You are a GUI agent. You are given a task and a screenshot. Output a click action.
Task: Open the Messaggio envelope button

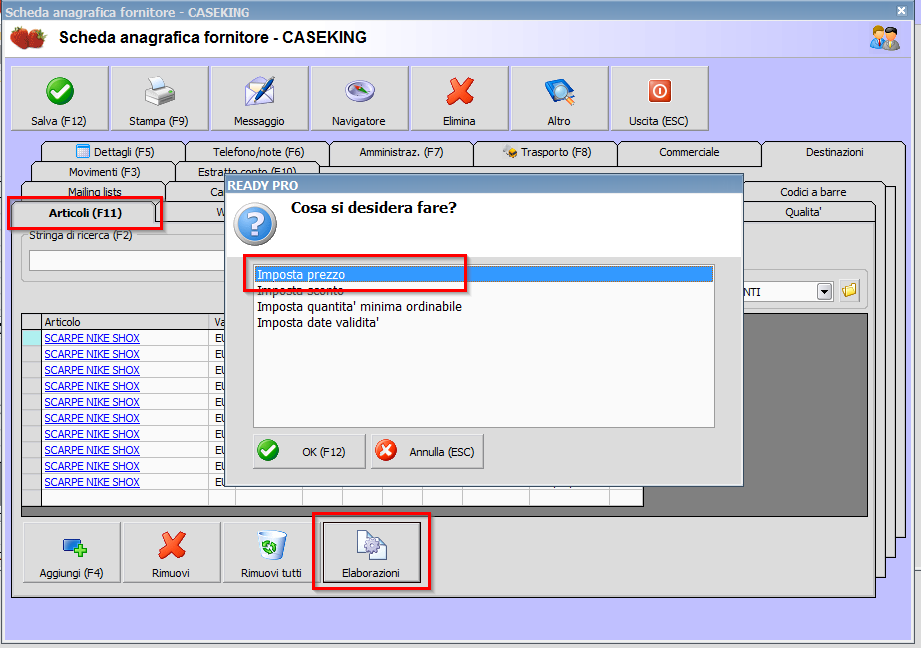click(x=259, y=98)
